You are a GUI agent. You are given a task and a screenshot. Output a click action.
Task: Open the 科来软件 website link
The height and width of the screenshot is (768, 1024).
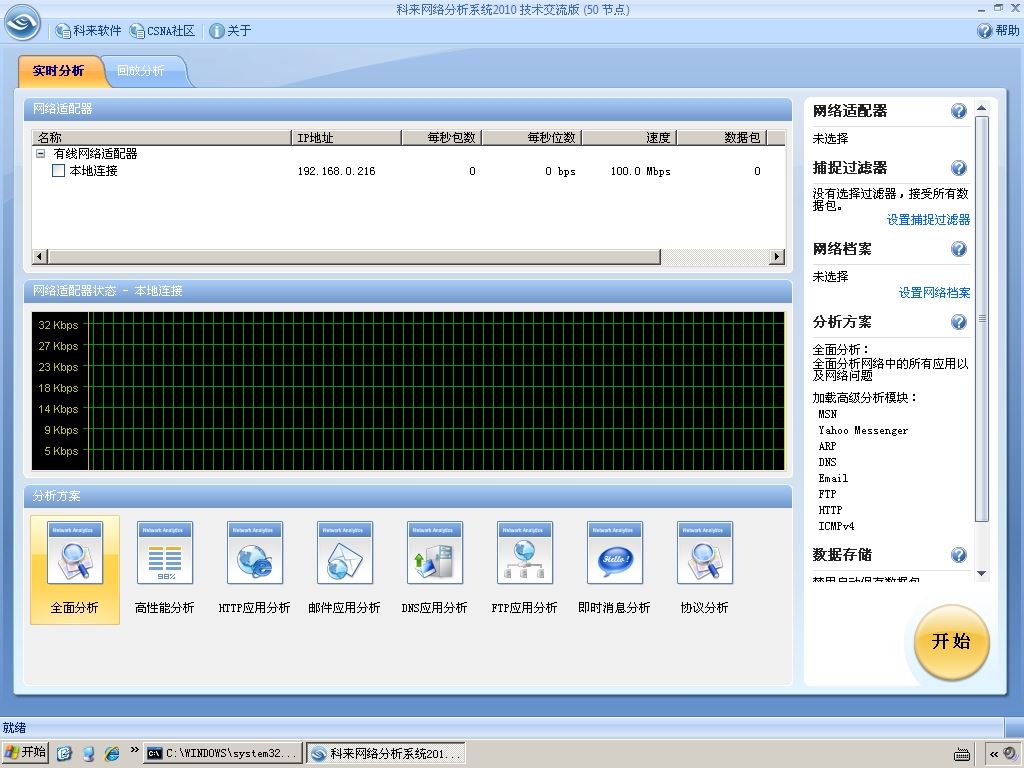pos(88,31)
